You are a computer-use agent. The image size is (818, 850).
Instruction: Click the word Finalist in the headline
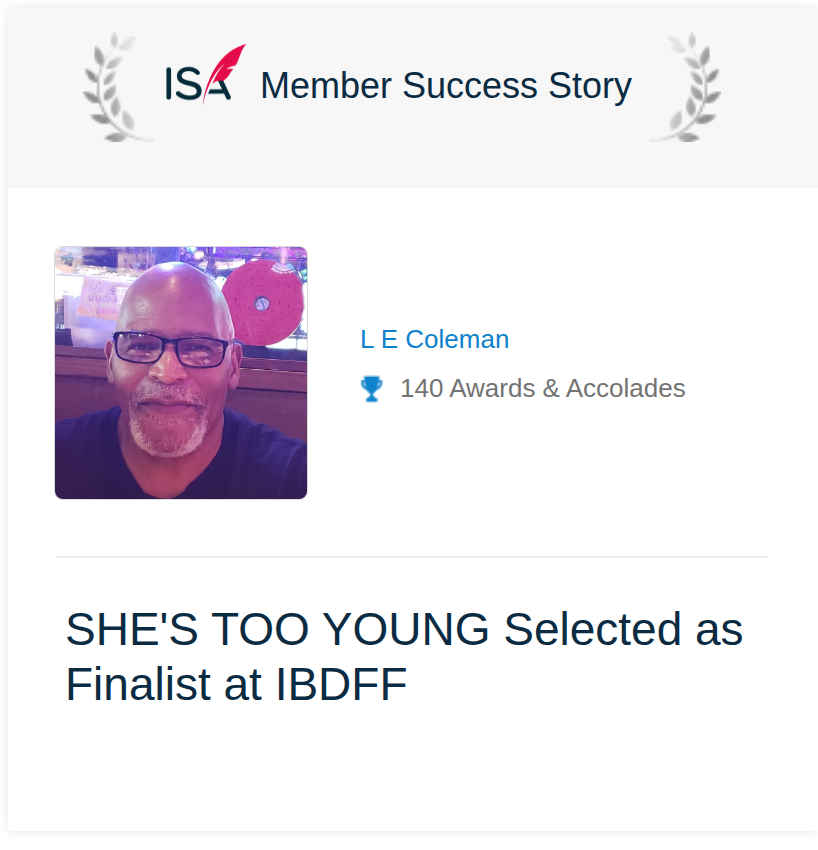coord(139,685)
